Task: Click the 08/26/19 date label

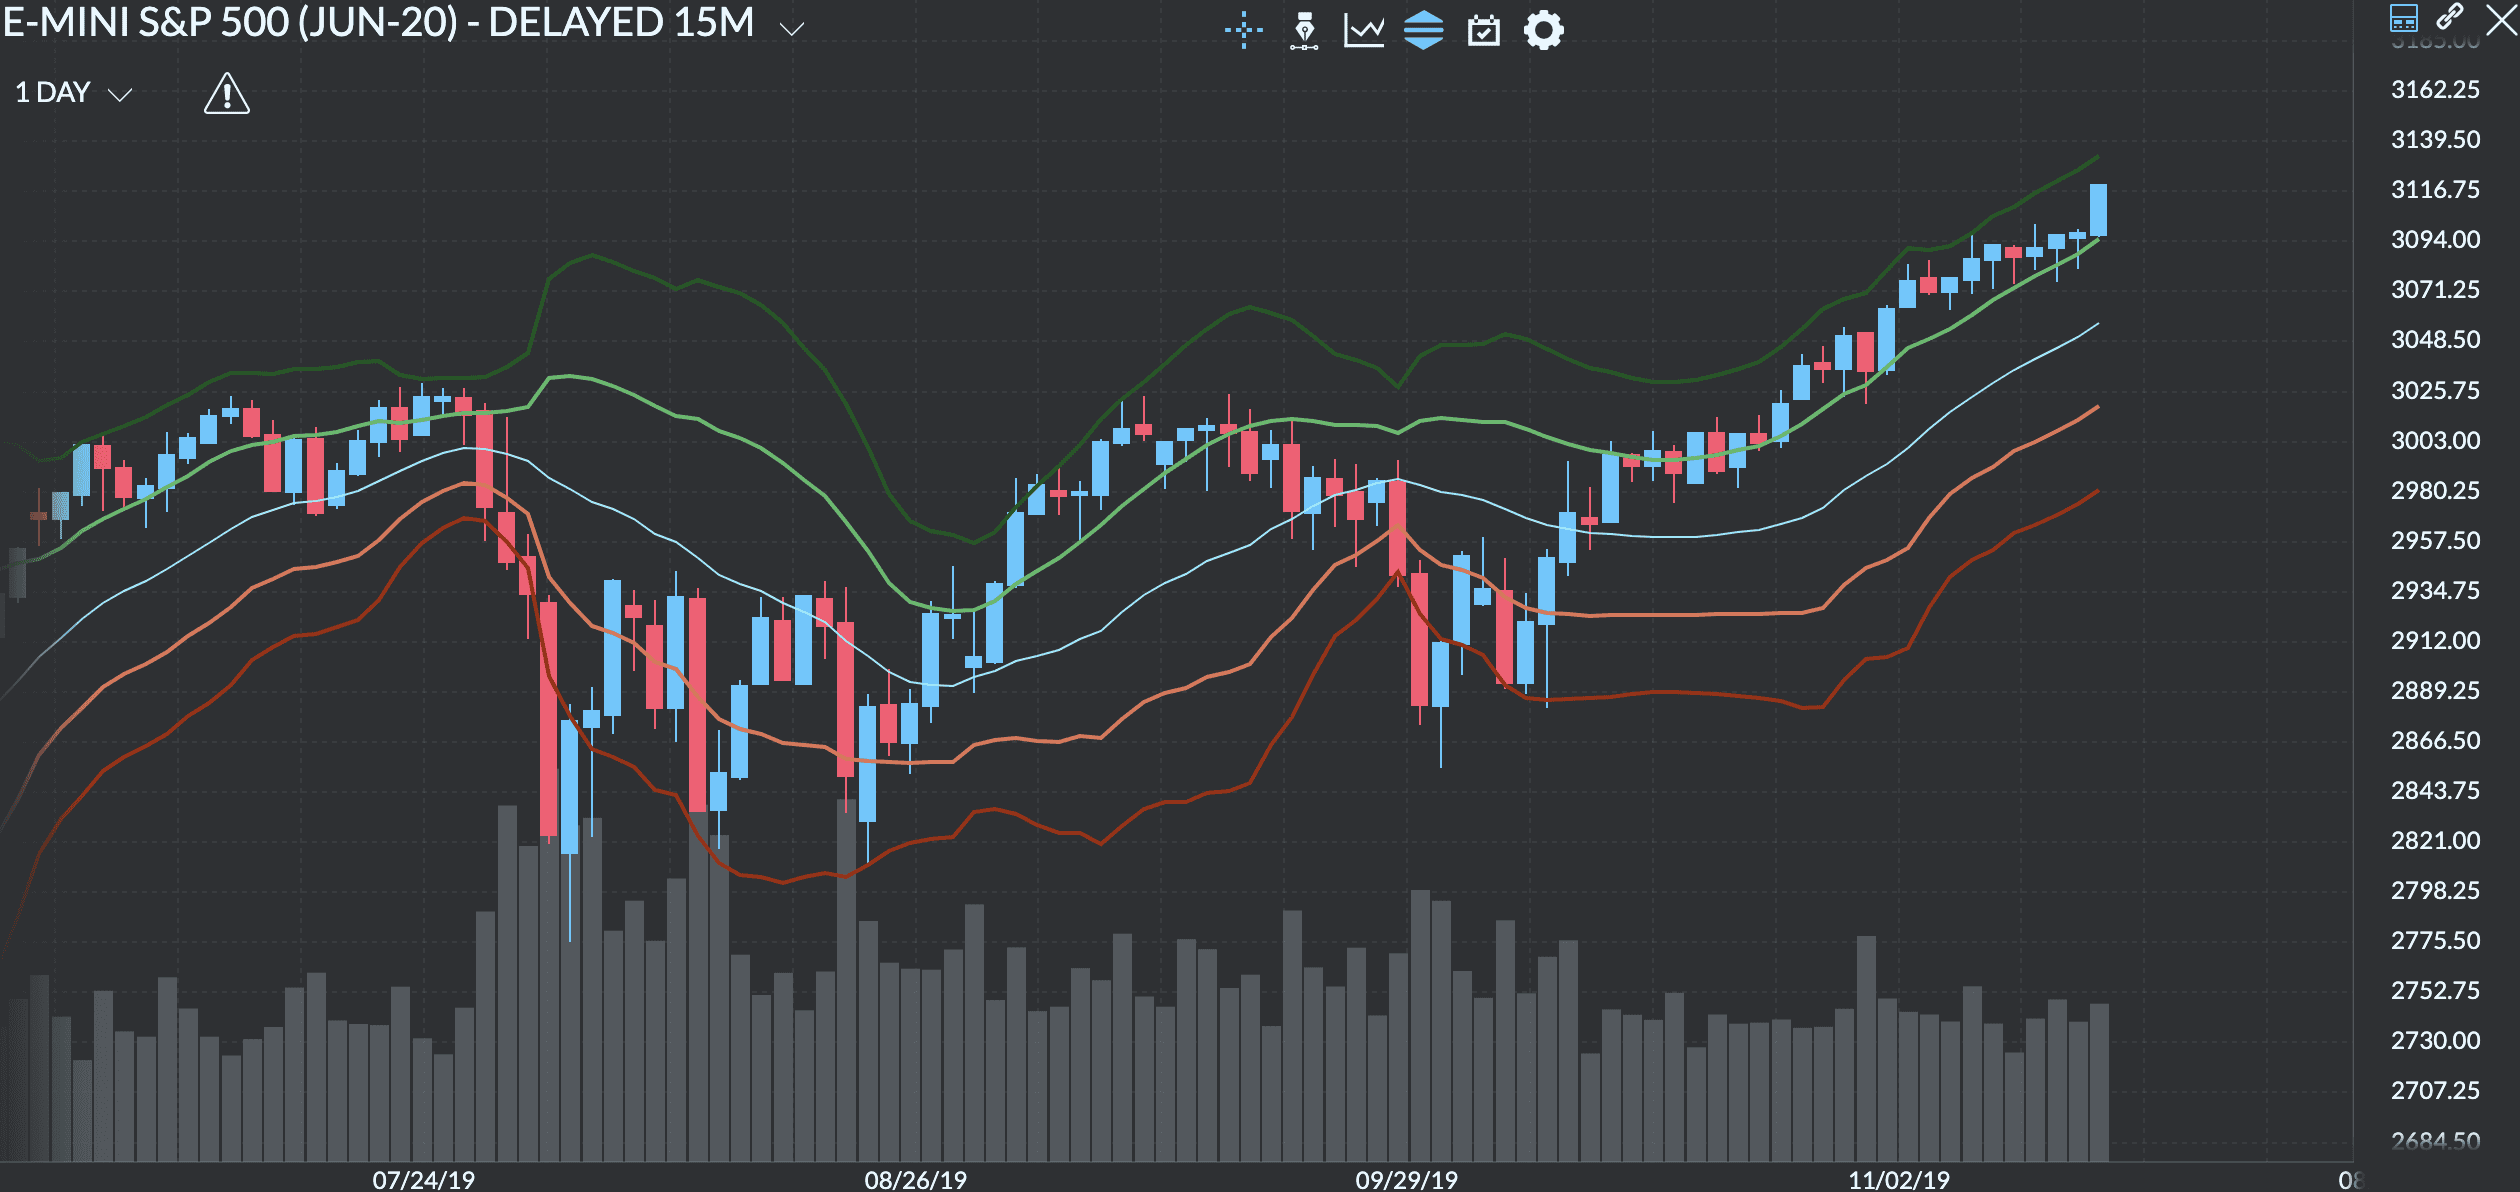Action: (x=915, y=1180)
